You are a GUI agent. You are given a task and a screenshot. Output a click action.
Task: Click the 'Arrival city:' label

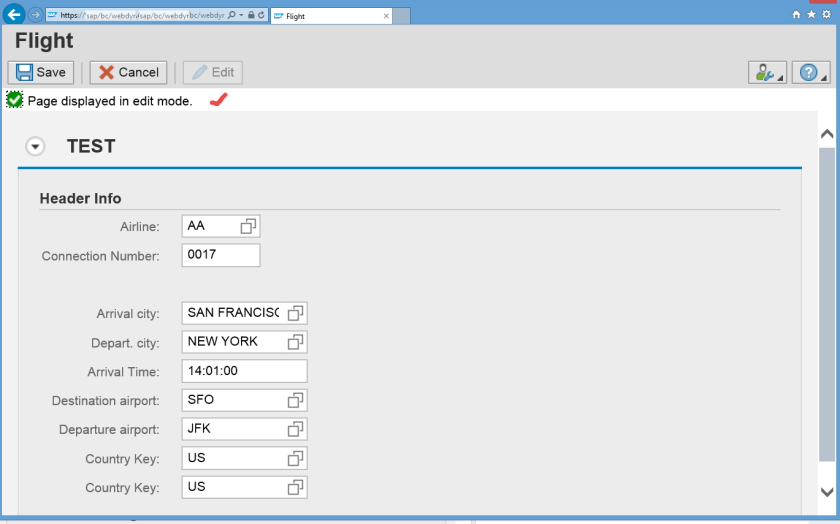[128, 313]
